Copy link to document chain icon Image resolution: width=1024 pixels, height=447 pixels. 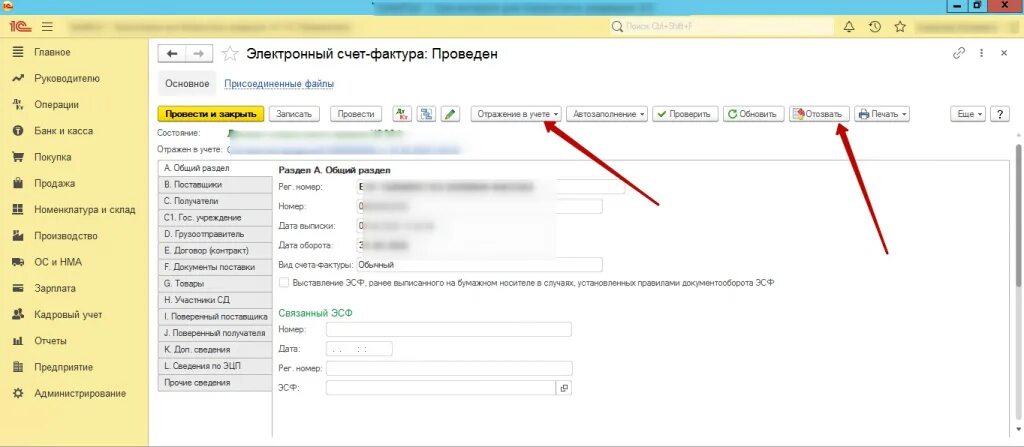(x=959, y=54)
